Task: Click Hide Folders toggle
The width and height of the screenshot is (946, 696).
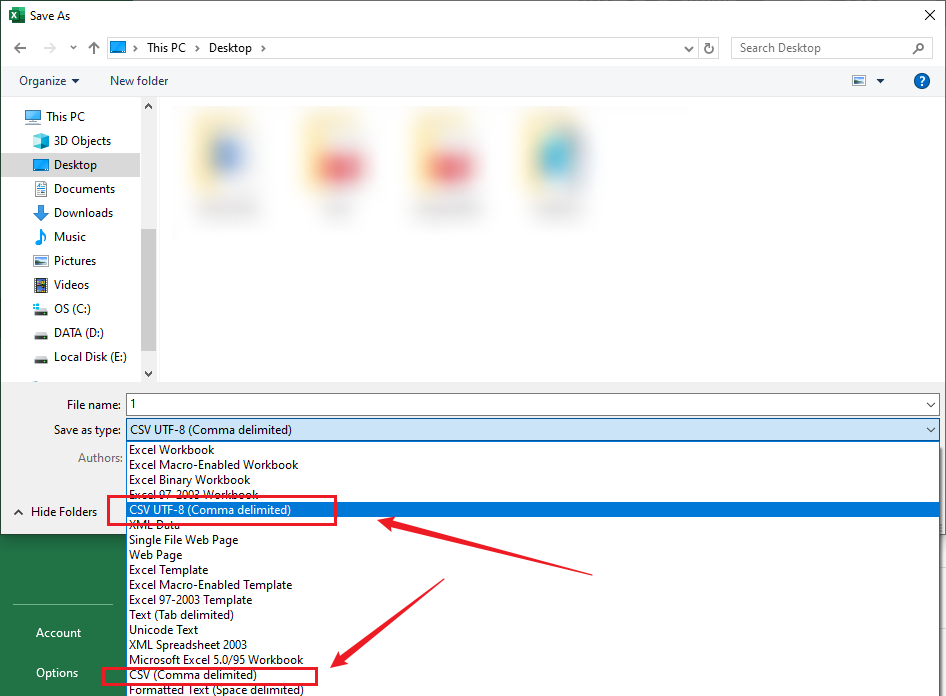Action: pos(56,511)
